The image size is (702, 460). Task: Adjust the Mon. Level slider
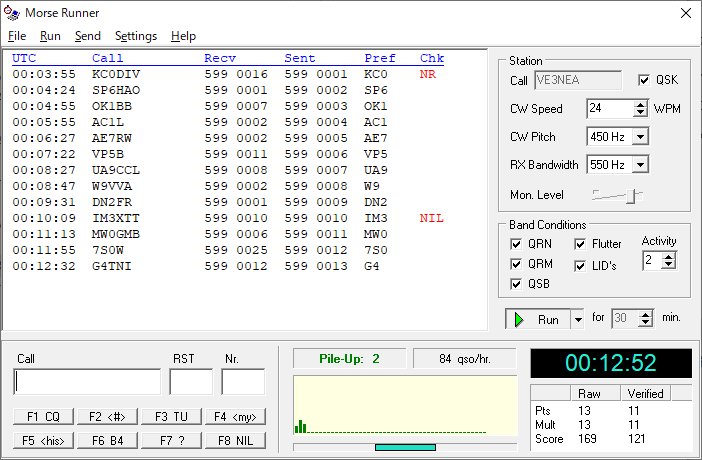click(629, 196)
